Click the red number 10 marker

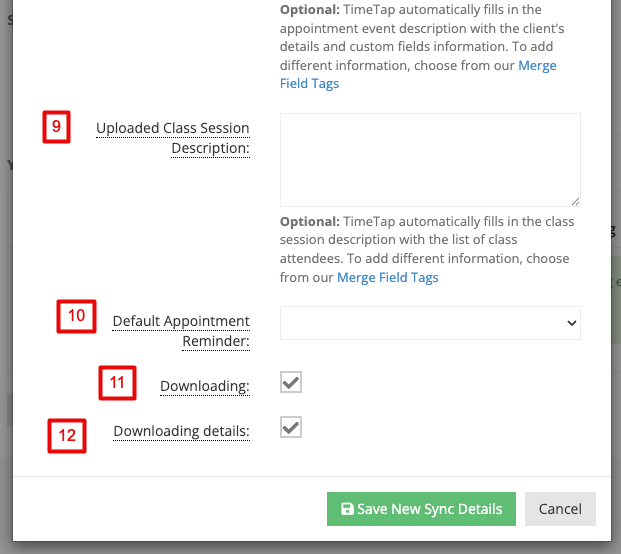(x=76, y=316)
